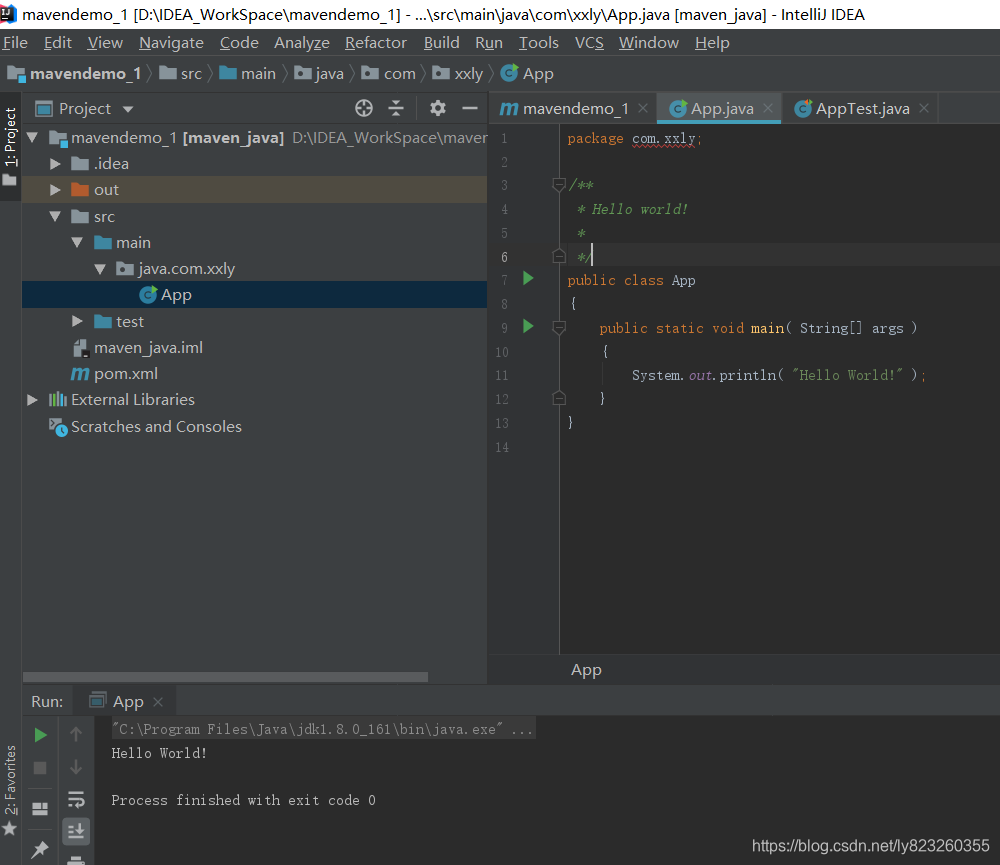Viewport: 1000px width, 865px height.
Task: Select Scratches and Consoles in the Project tree
Action: pos(254,427)
